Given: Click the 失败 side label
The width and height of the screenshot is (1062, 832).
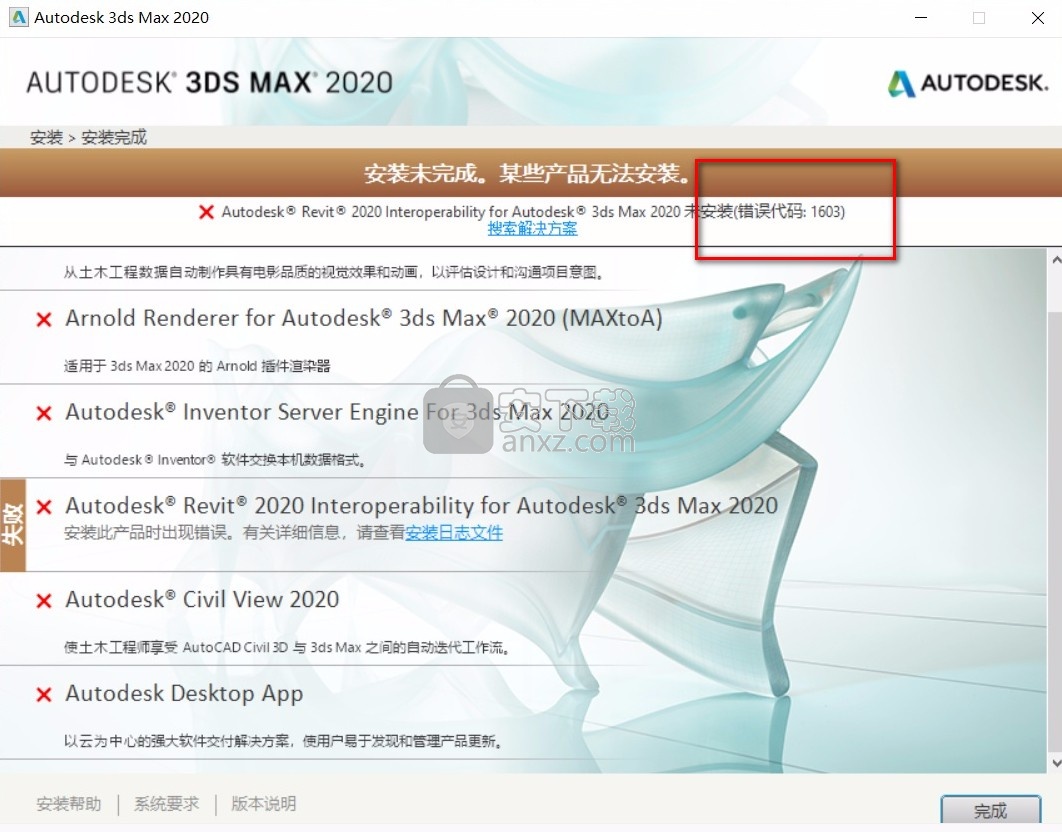Looking at the screenshot, I should coord(13,525).
